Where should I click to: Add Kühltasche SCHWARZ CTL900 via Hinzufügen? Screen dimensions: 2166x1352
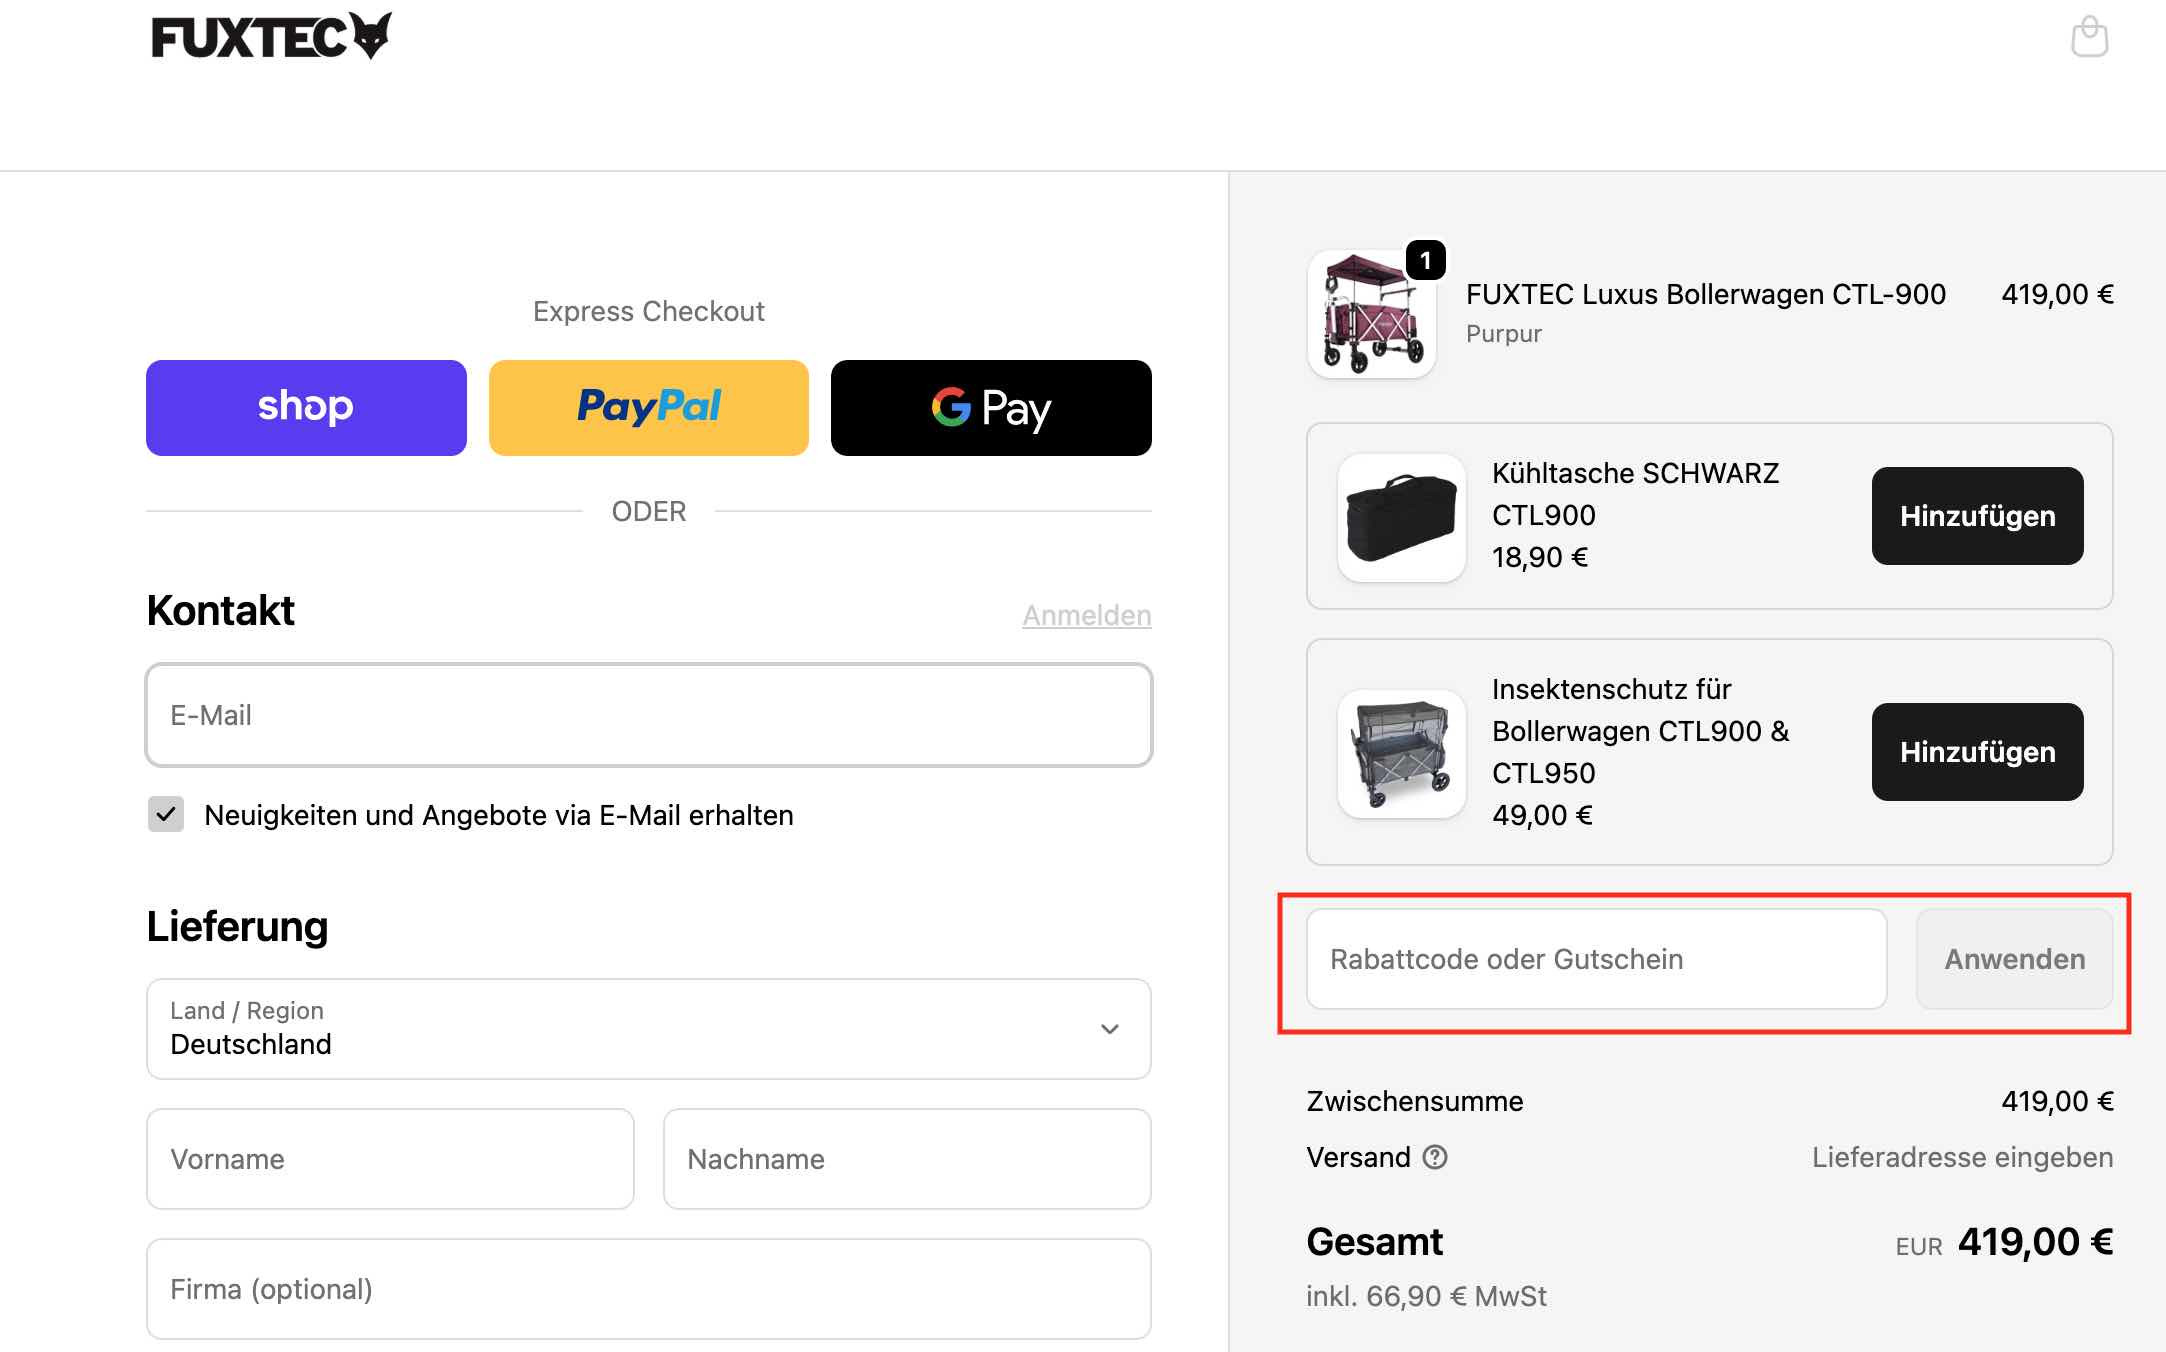pos(1978,516)
